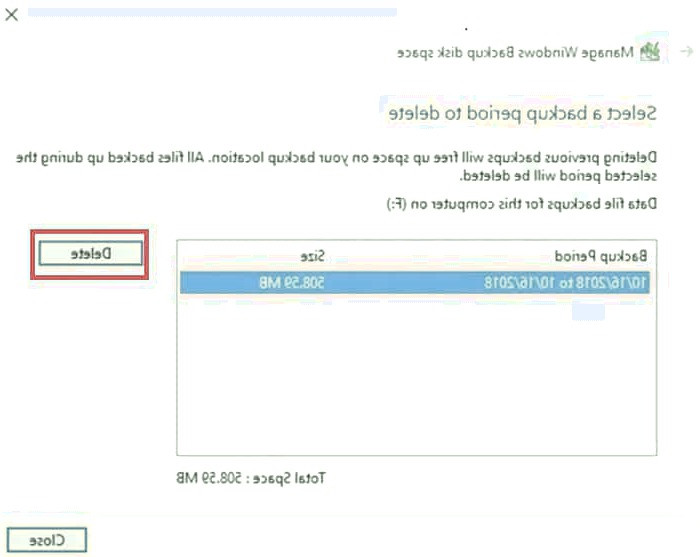This screenshot has height=557, width=700.
Task: Click the date range text in highlighted row
Action: (565, 283)
